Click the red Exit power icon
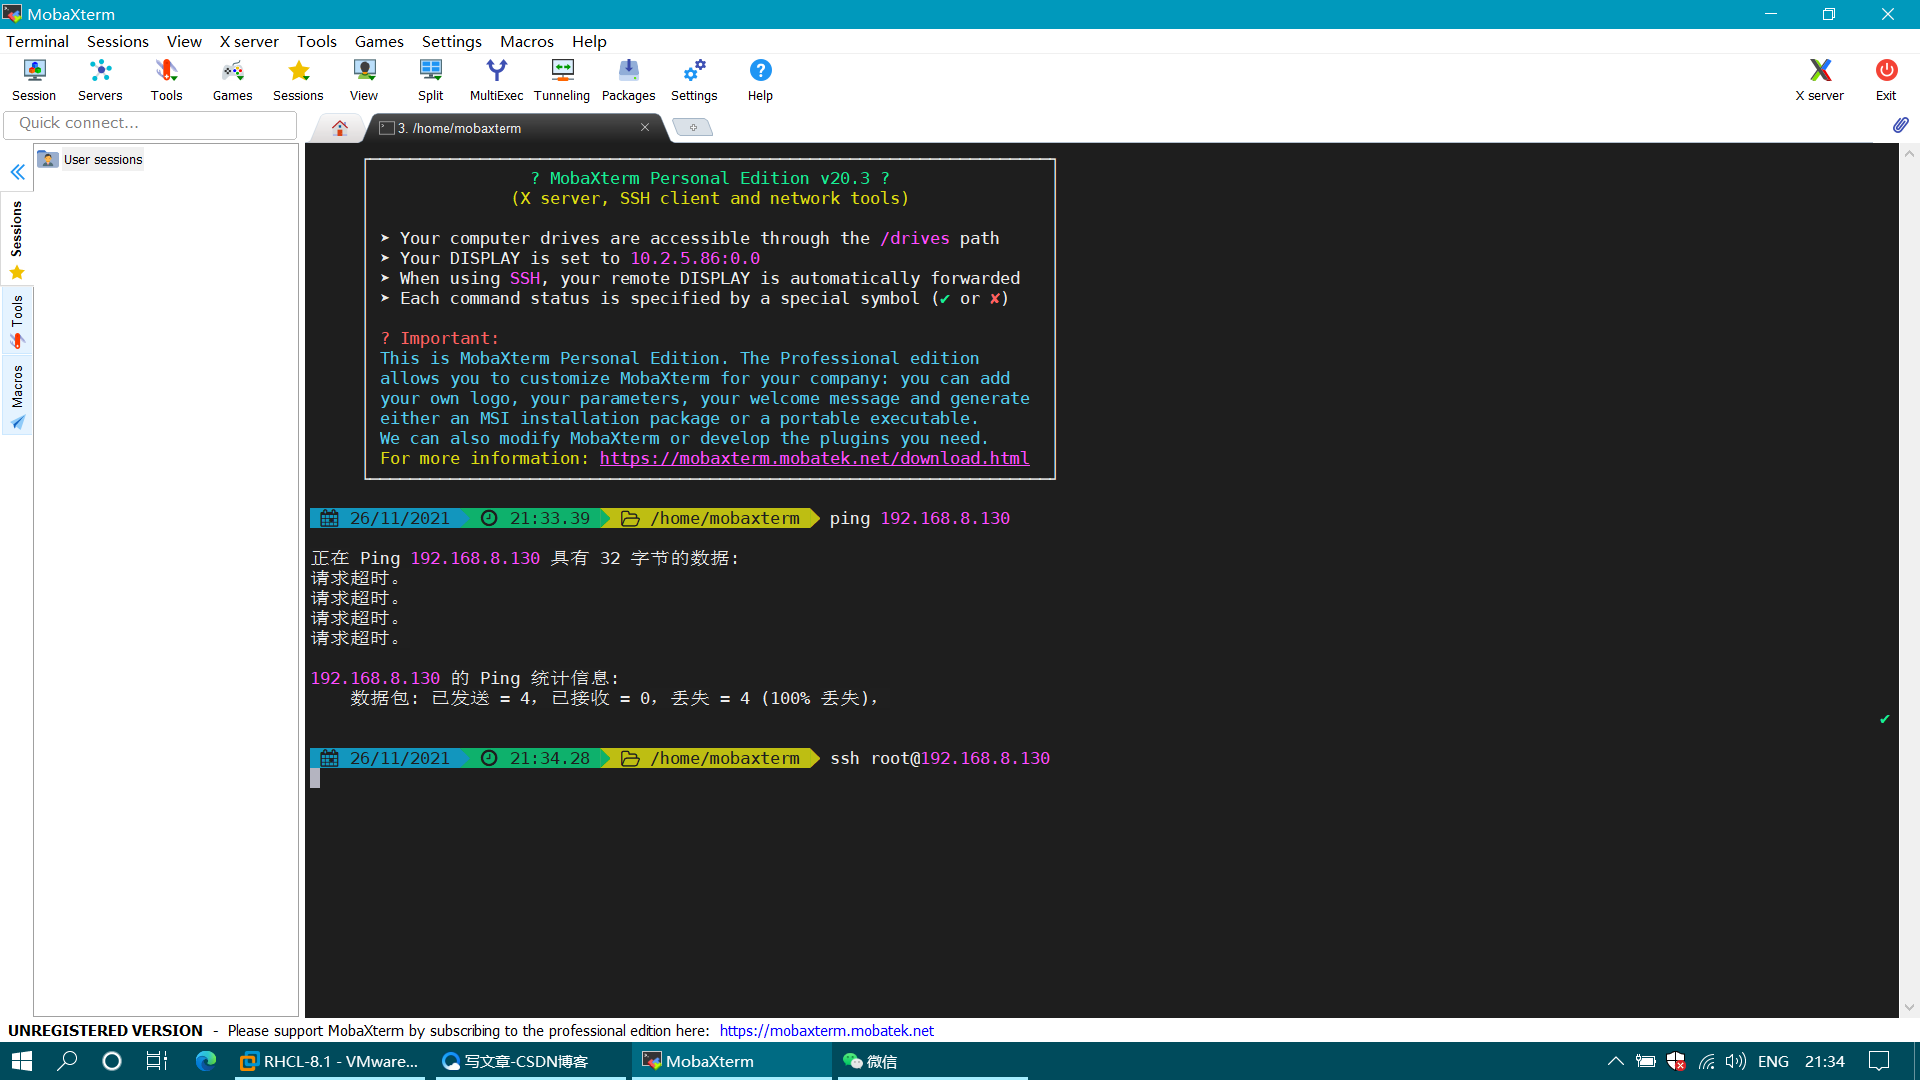This screenshot has width=1920, height=1080. [x=1886, y=80]
